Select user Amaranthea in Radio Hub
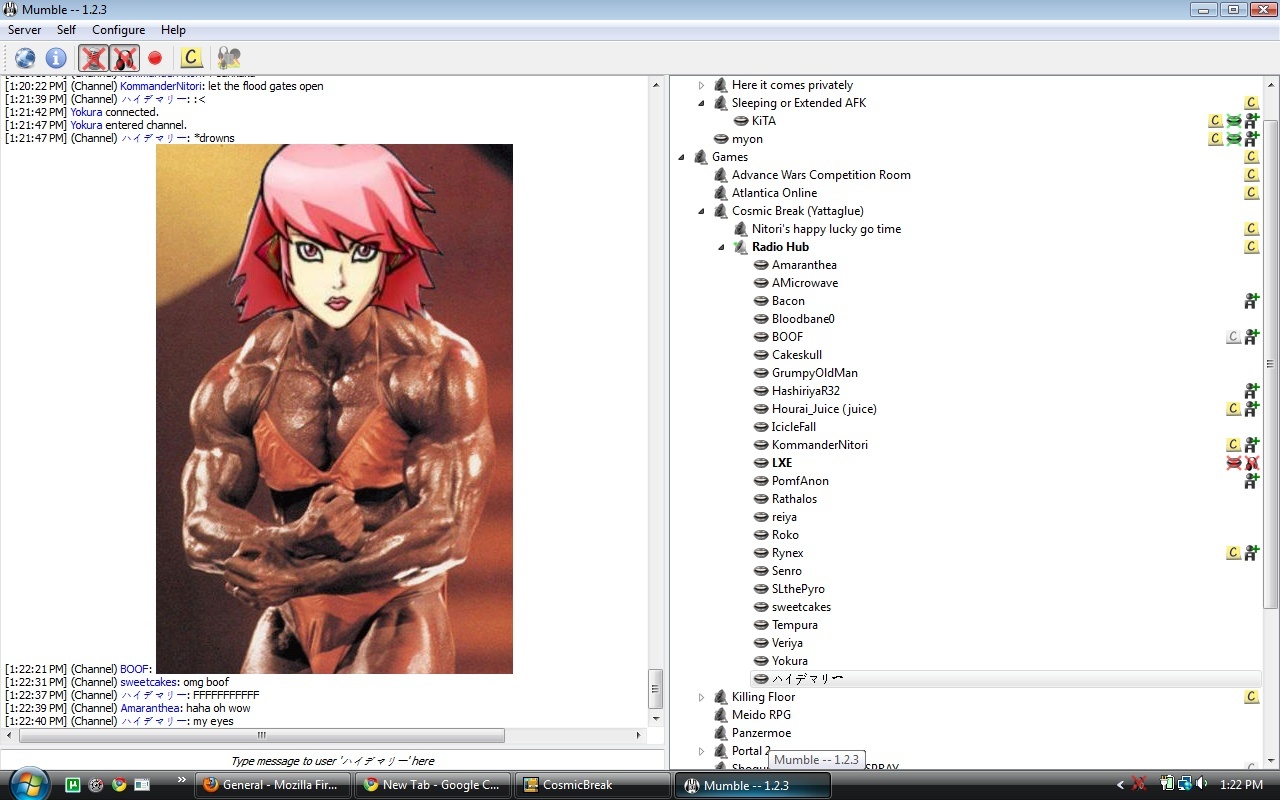 pyautogui.click(x=804, y=265)
